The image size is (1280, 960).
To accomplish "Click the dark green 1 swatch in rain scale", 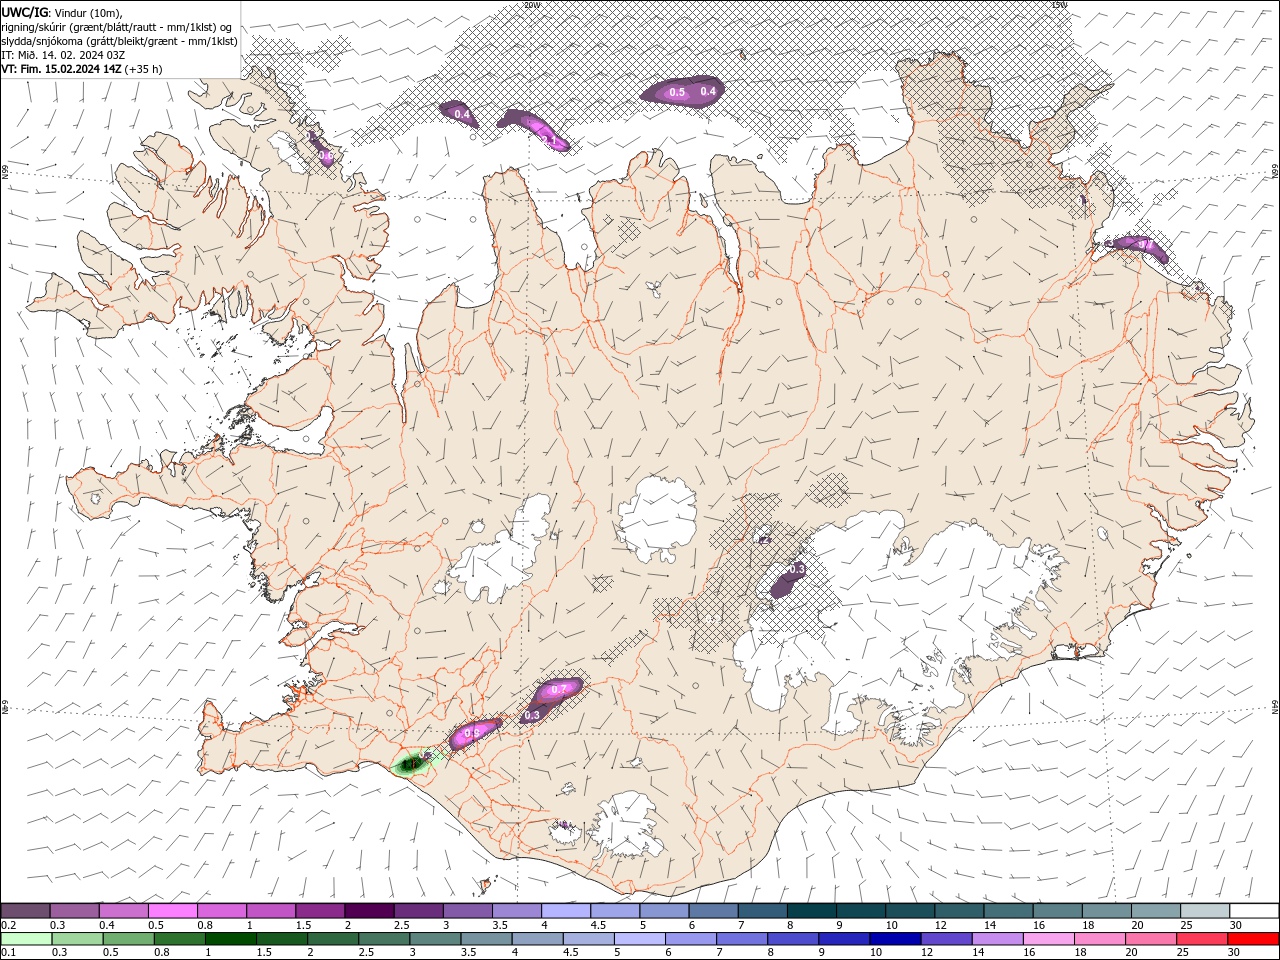I will pyautogui.click(x=232, y=939).
